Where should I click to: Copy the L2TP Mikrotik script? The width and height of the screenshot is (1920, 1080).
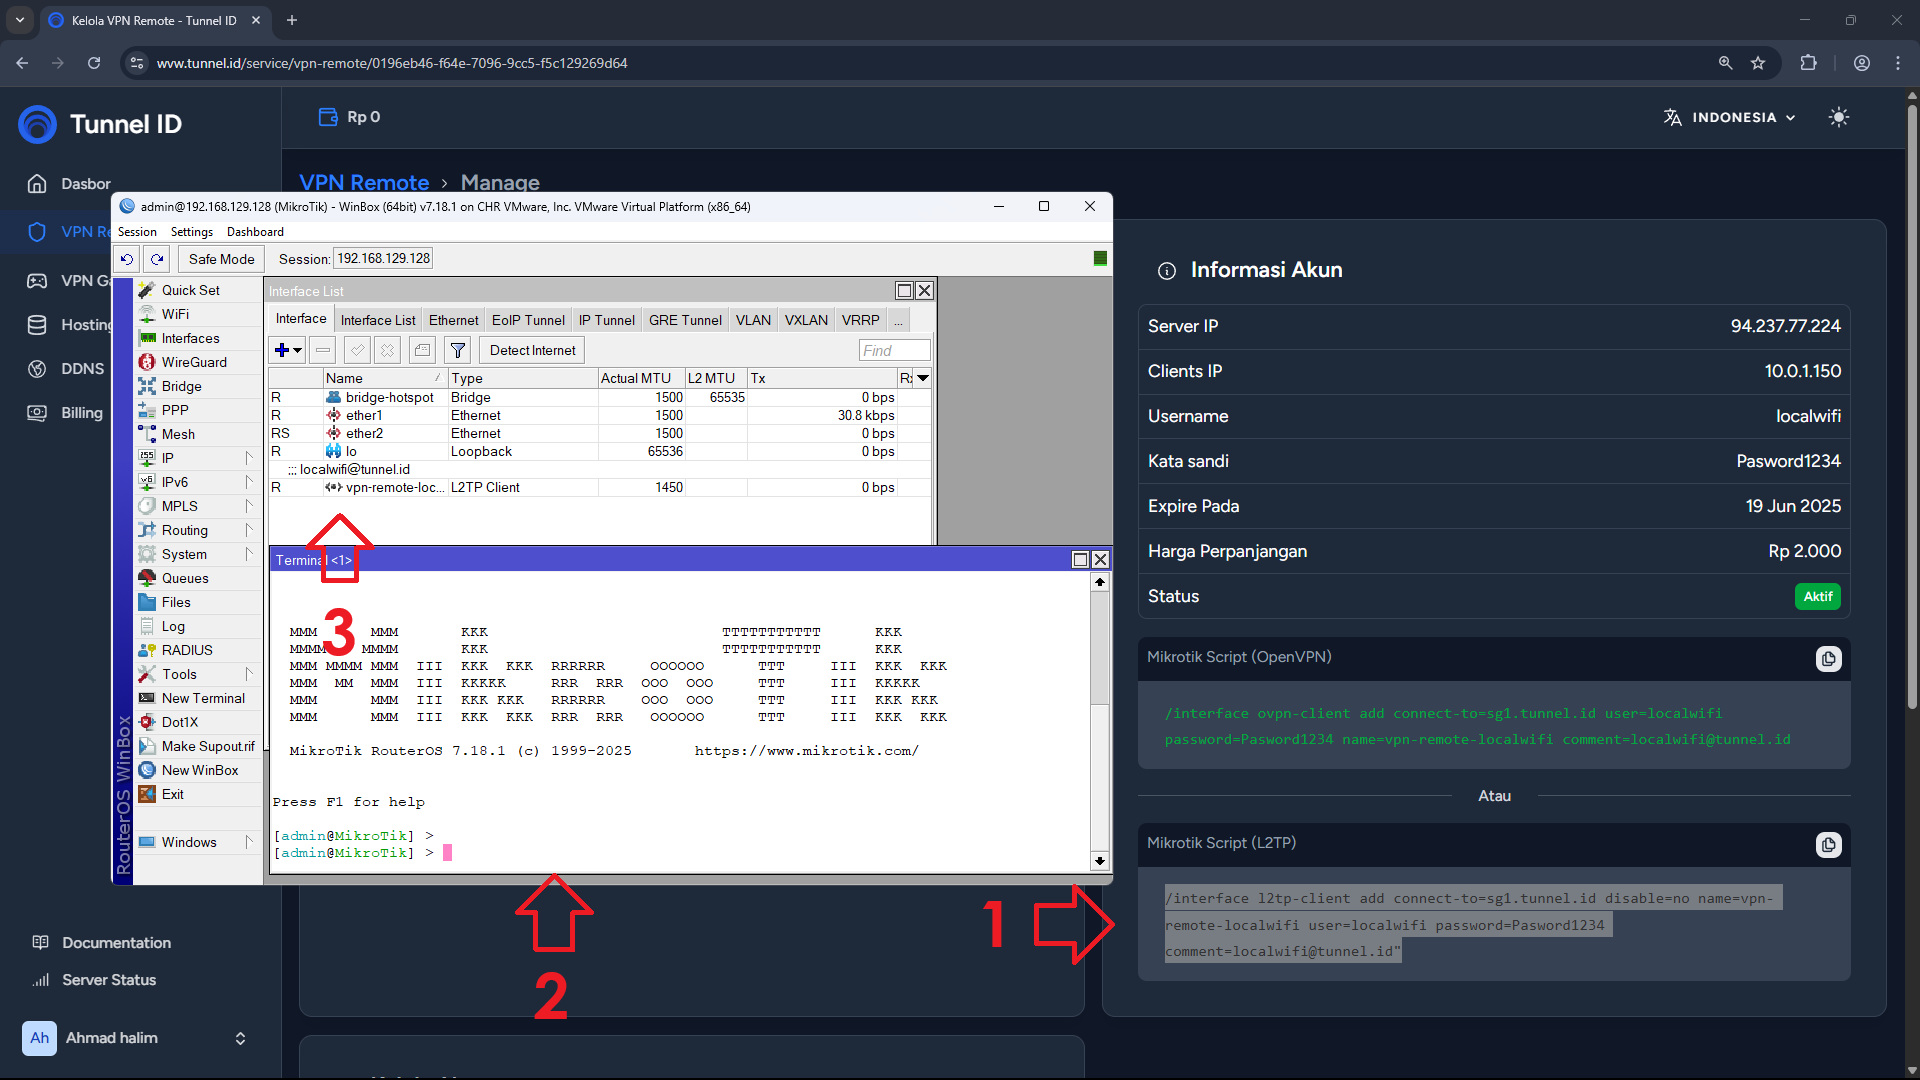point(1828,845)
